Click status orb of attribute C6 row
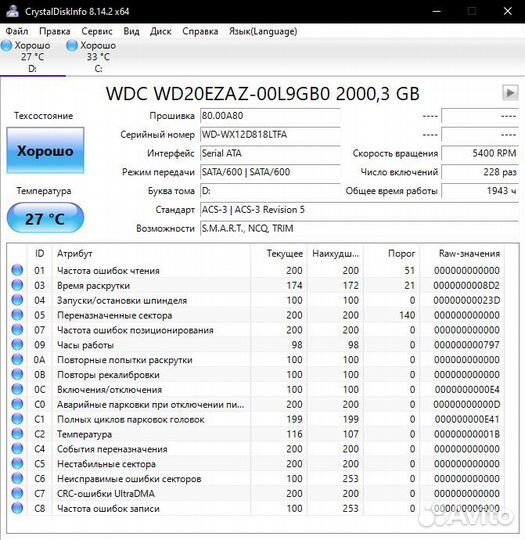The height and width of the screenshot is (540, 525). click(17, 478)
